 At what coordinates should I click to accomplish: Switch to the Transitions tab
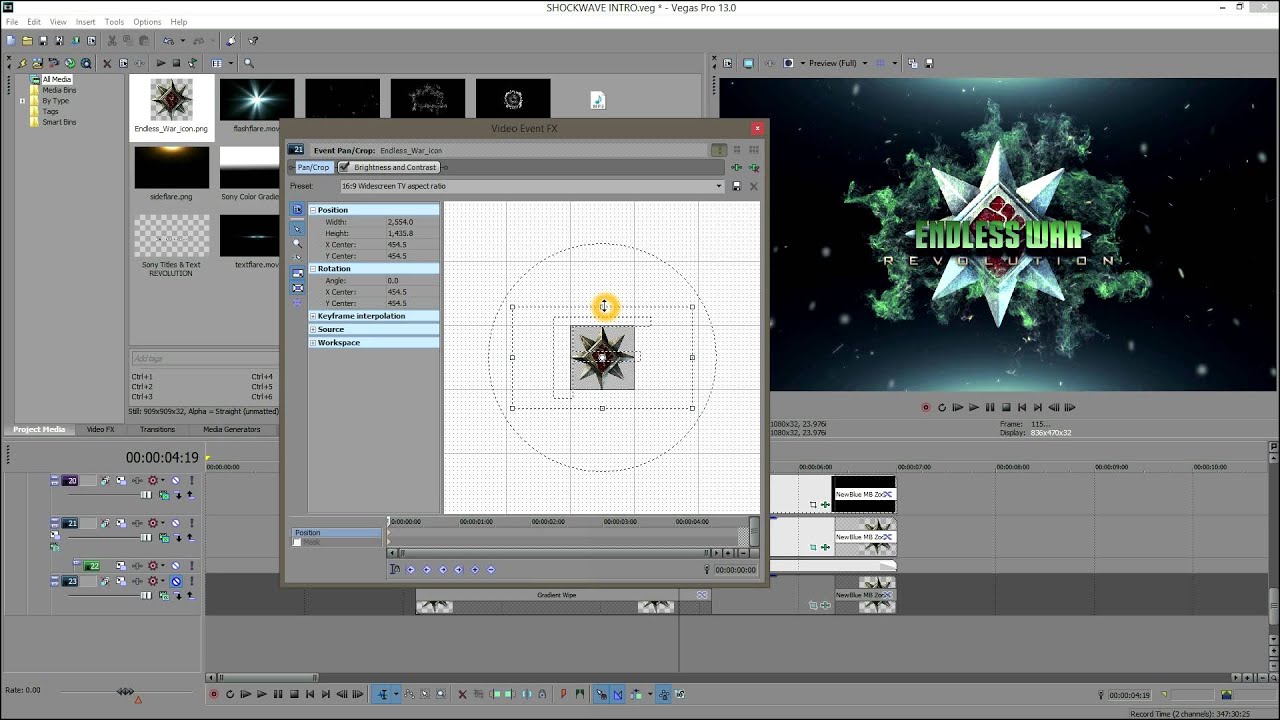click(x=157, y=429)
